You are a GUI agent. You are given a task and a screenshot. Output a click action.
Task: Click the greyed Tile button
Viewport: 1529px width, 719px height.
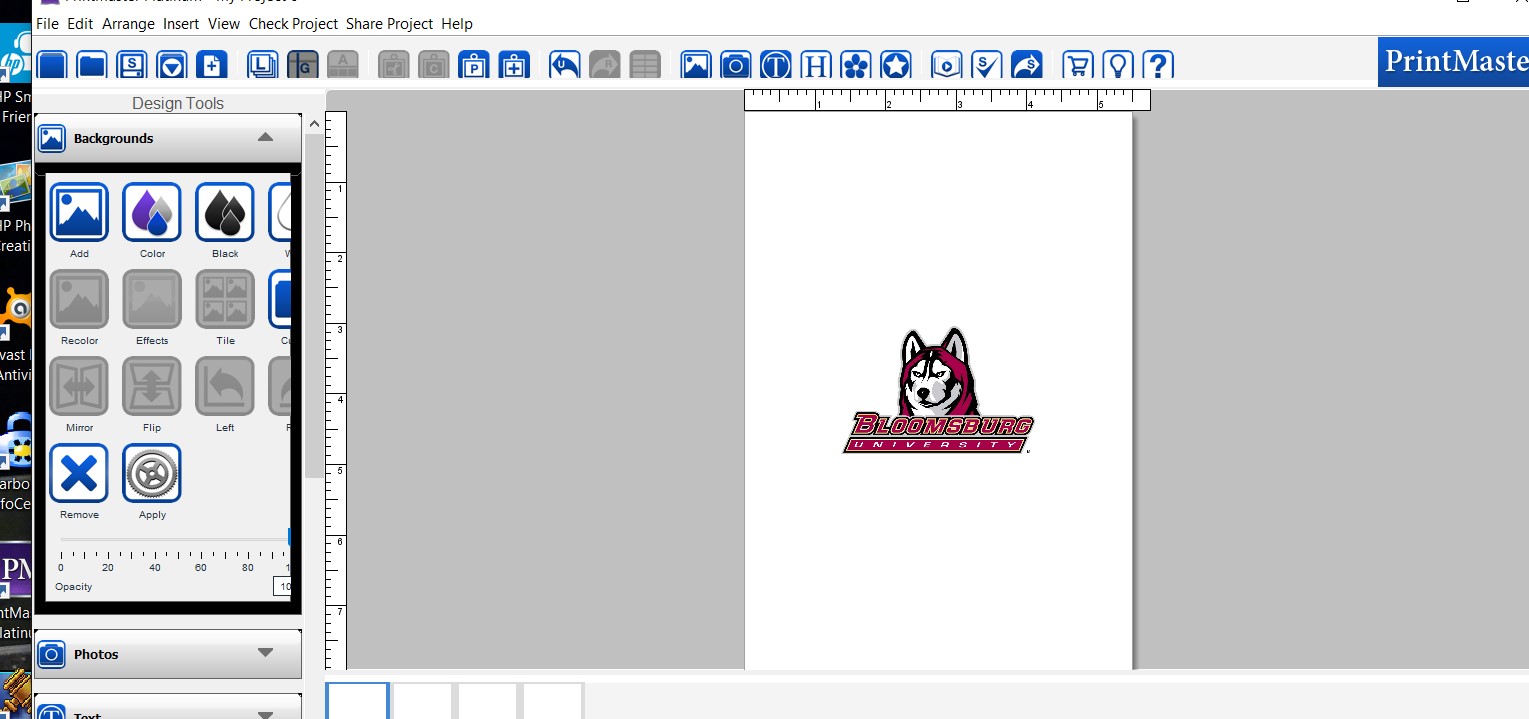[x=225, y=299]
